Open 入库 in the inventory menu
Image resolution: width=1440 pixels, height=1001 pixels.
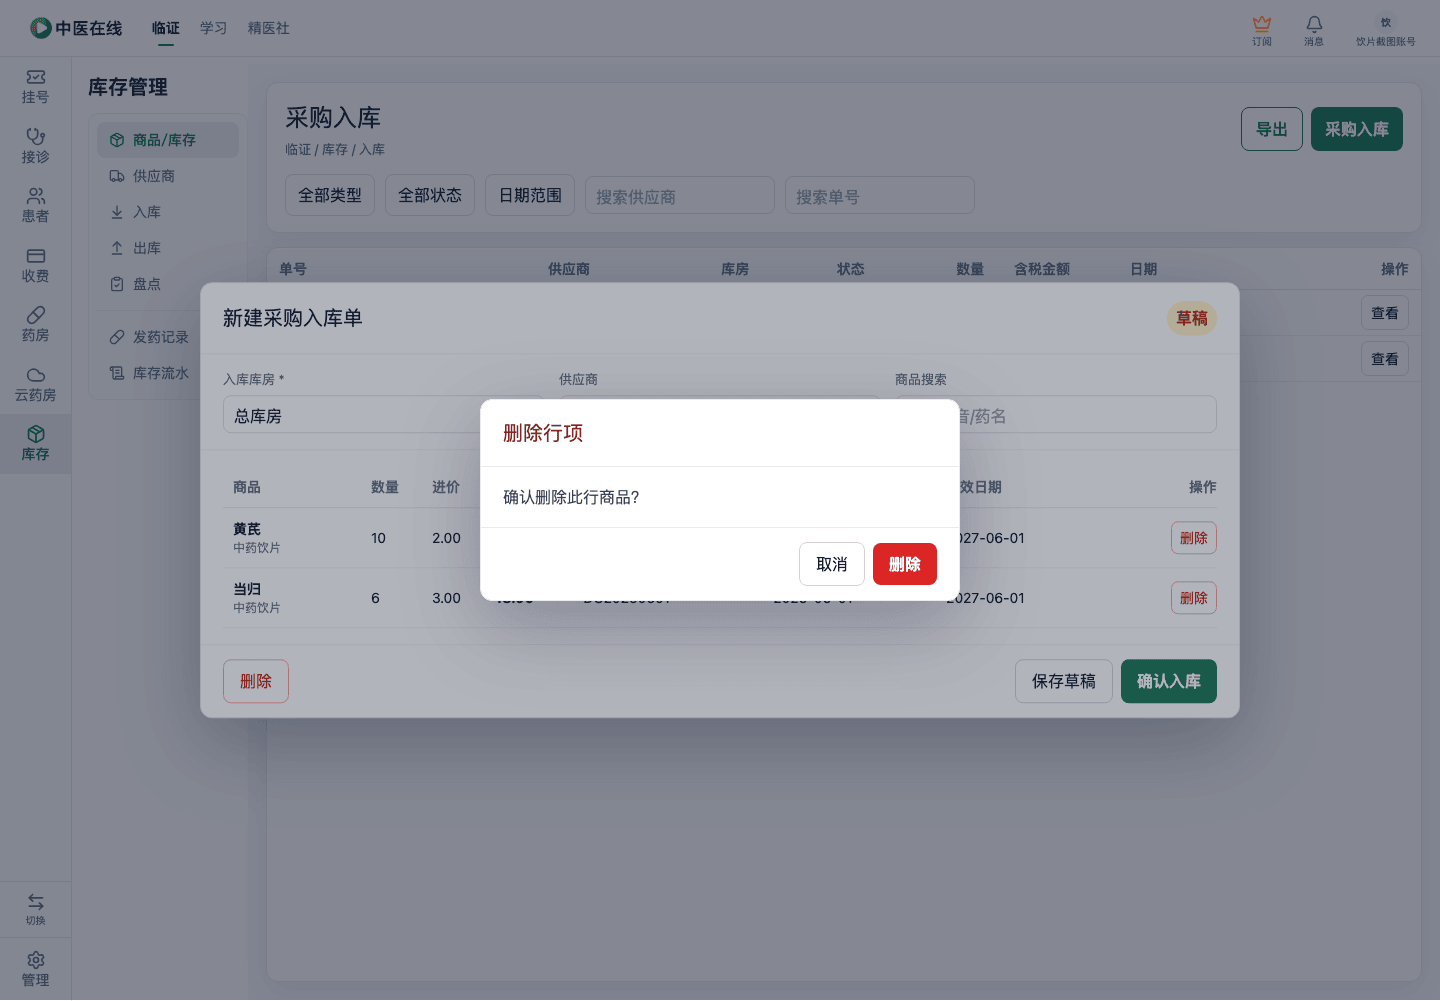click(x=168, y=212)
